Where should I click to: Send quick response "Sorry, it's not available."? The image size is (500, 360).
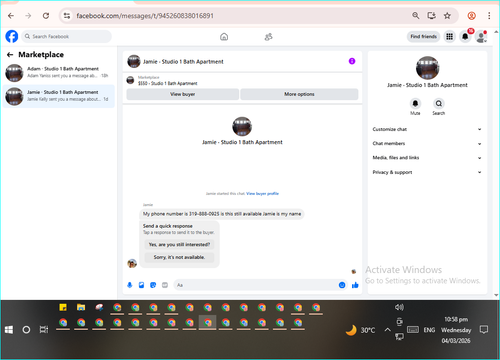tap(179, 257)
